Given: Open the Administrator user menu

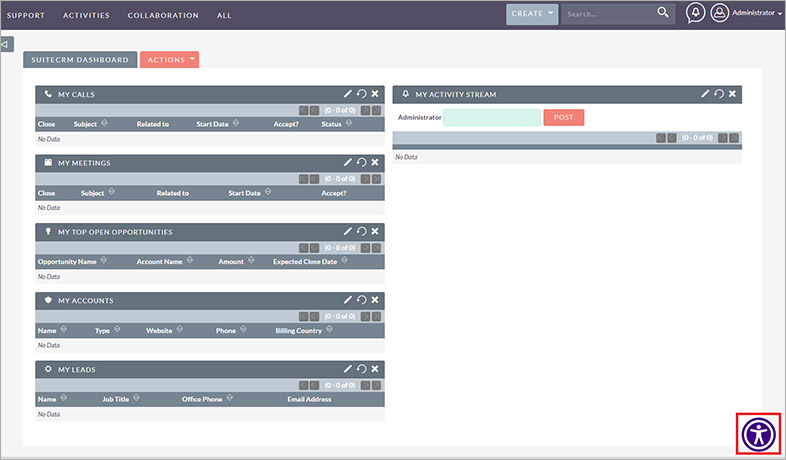Looking at the screenshot, I should click(756, 13).
